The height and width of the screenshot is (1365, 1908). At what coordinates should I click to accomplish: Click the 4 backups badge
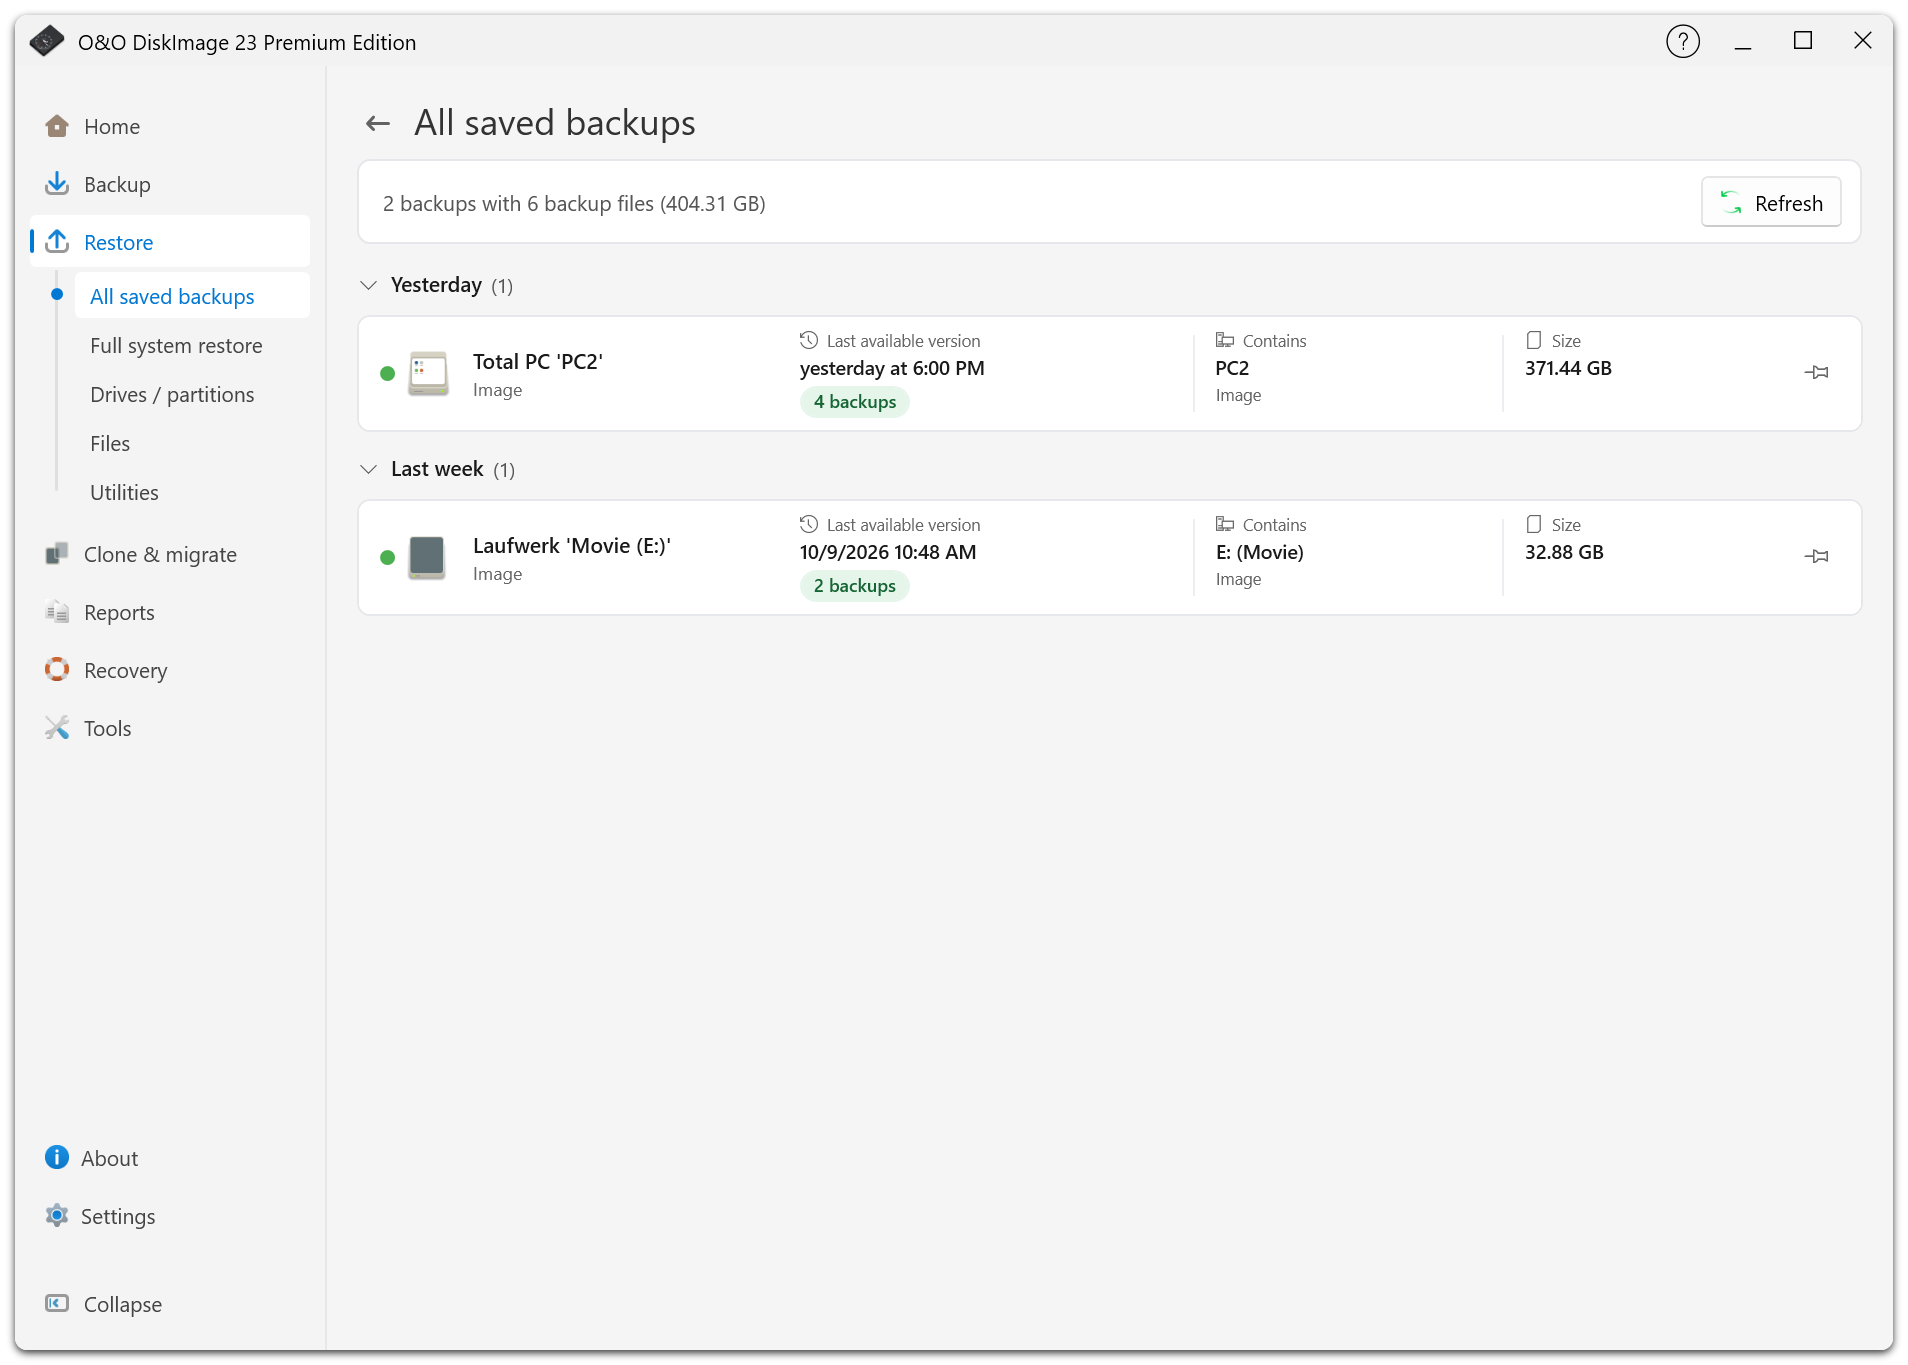tap(855, 402)
